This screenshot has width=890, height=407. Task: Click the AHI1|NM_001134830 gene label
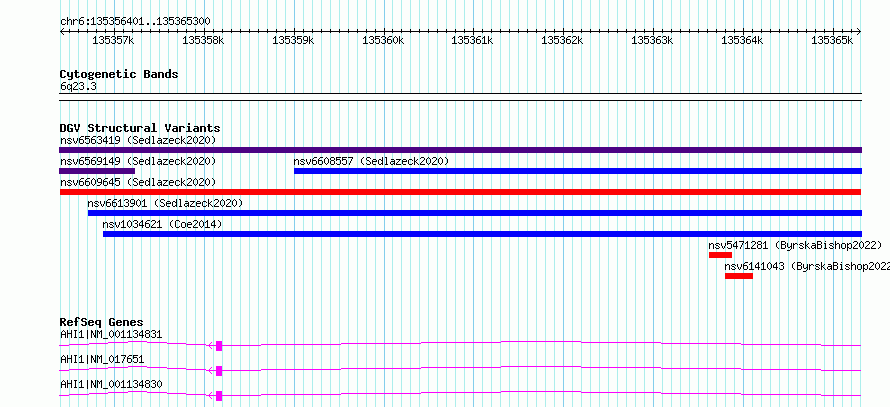point(111,384)
